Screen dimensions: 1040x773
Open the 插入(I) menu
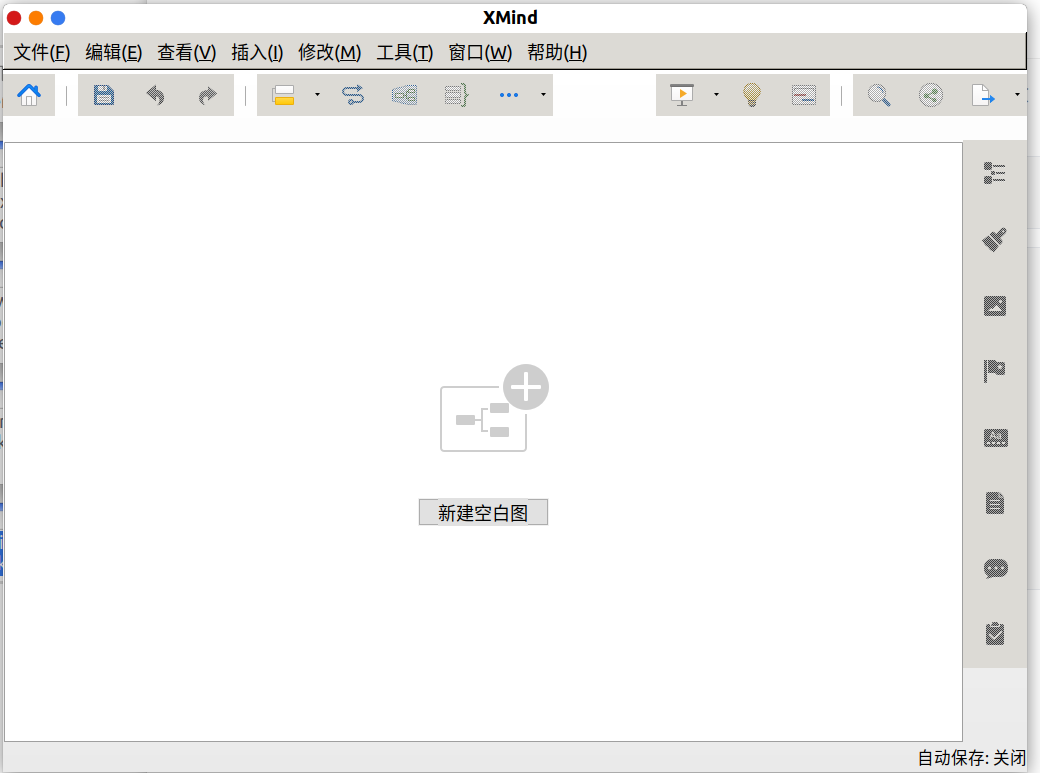tap(257, 52)
